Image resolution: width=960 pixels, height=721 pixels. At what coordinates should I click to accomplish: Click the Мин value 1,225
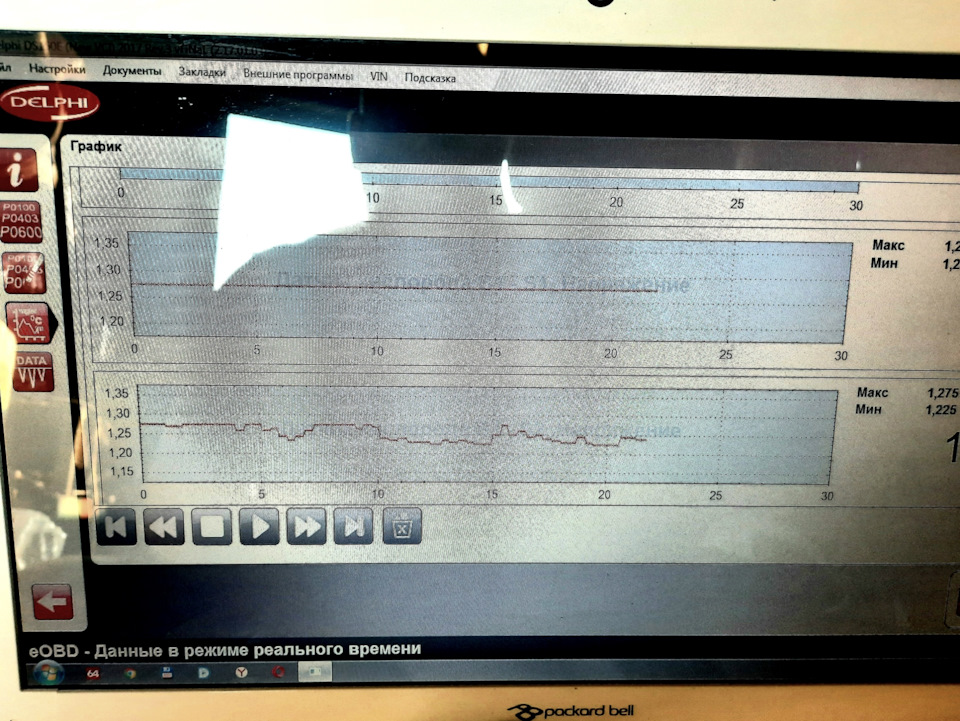[941, 409]
